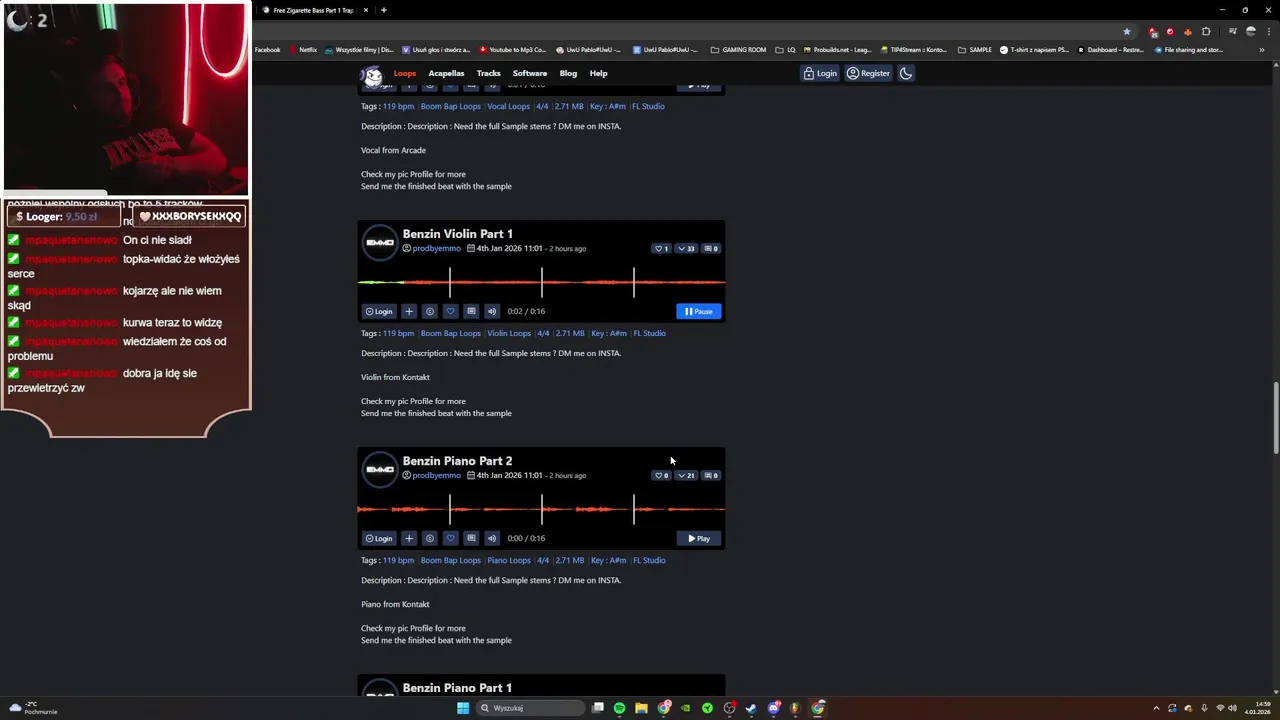Click the Violin Loops tag
This screenshot has height=720, width=1280.
(509, 333)
